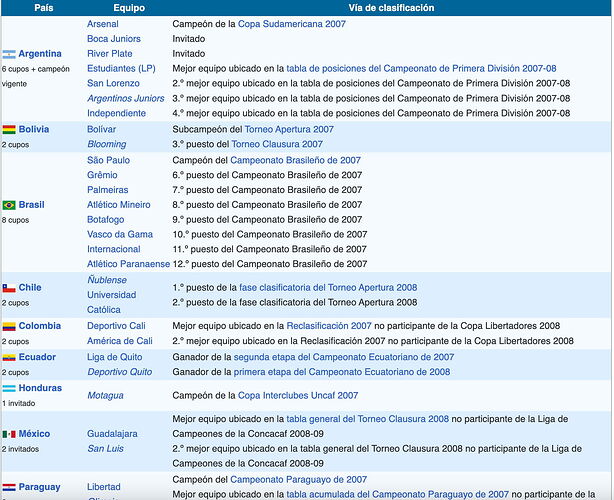Viewport: 614px width, 500px height.
Task: Open Deportivo Quito link
Action: 119,372
